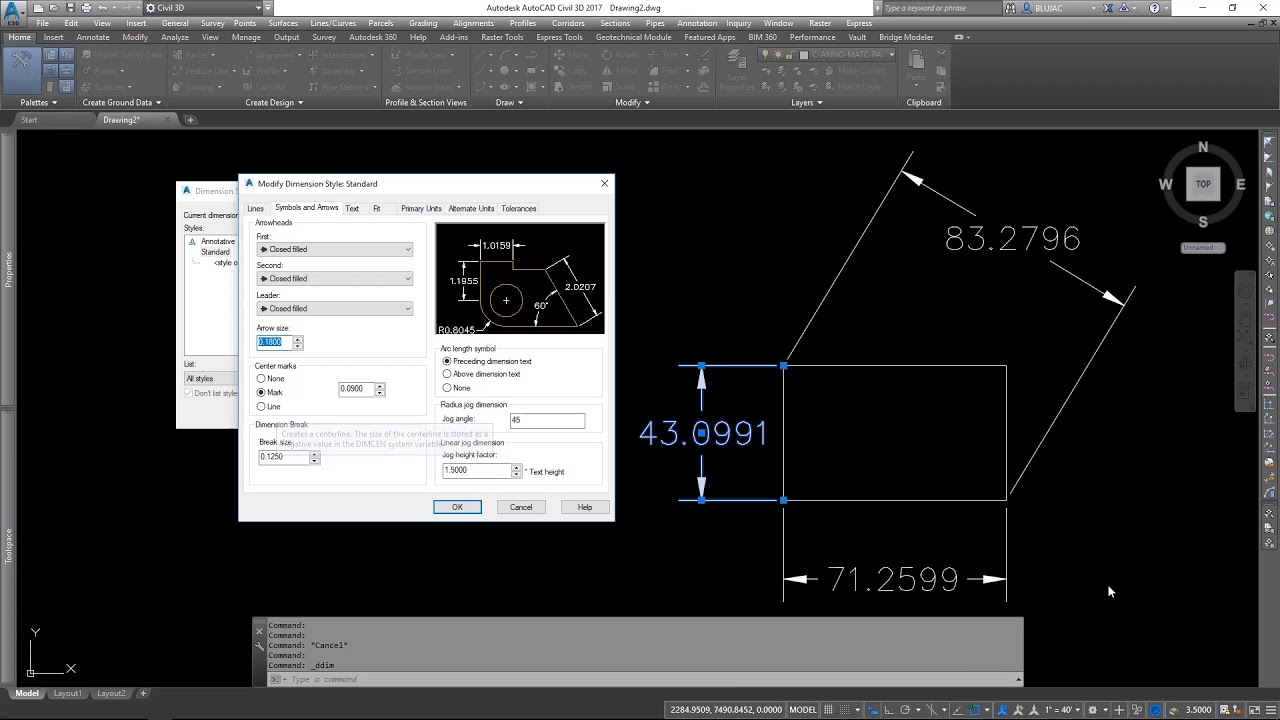This screenshot has width=1280, height=720.
Task: Expand the Create Ground Data panel
Action: (x=122, y=102)
